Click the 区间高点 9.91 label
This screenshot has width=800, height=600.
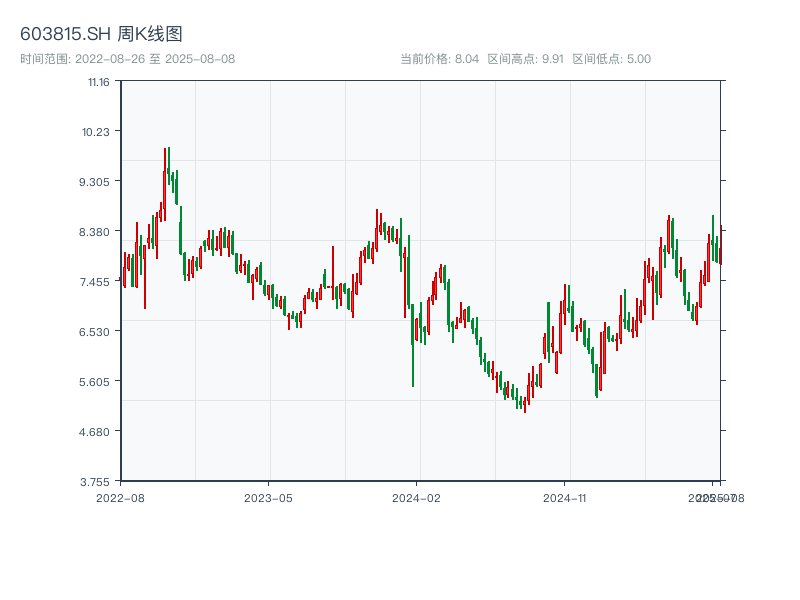tap(525, 59)
